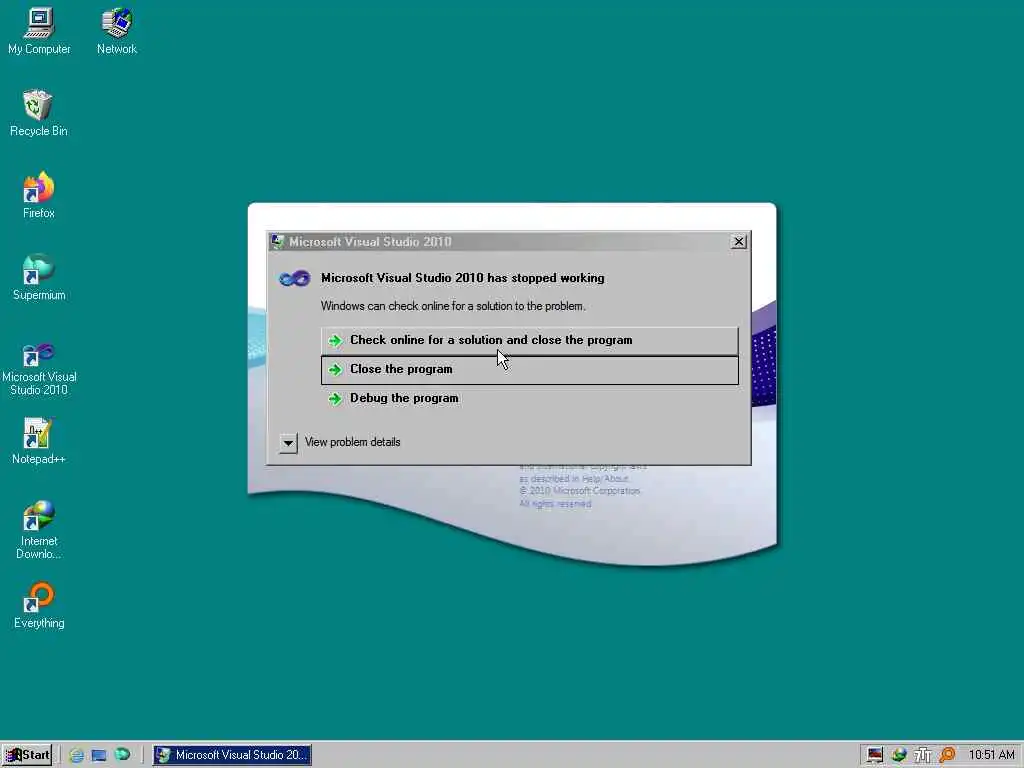Image resolution: width=1024 pixels, height=768 pixels.
Task: Click the monitor icon in the system tray
Action: point(875,755)
